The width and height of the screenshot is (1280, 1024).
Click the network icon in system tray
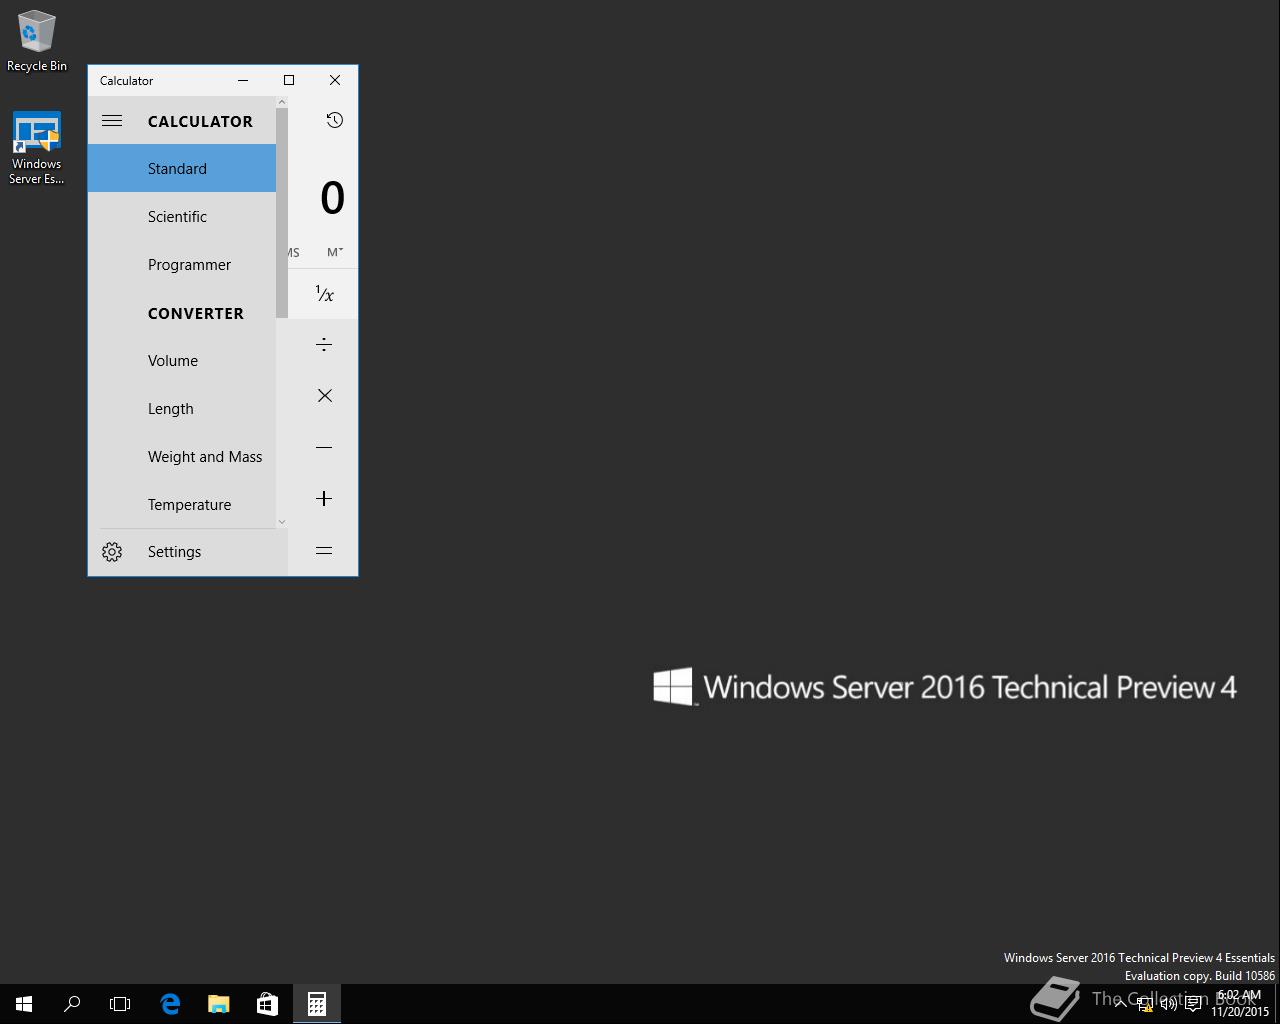1145,1004
